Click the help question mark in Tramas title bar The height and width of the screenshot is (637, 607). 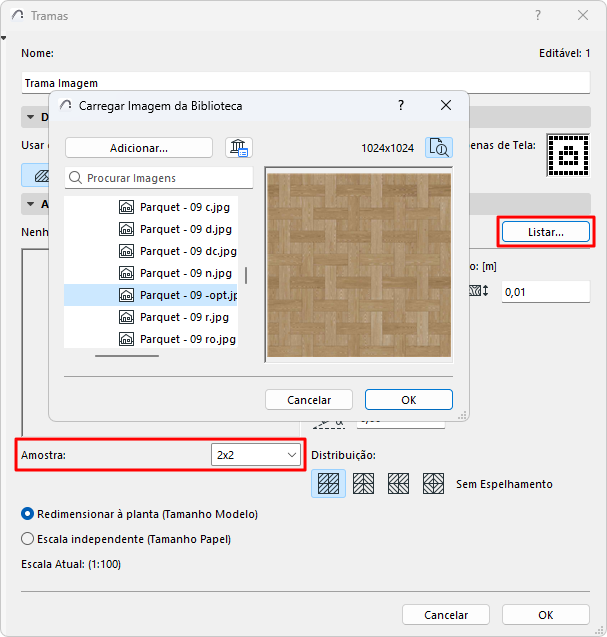point(538,15)
